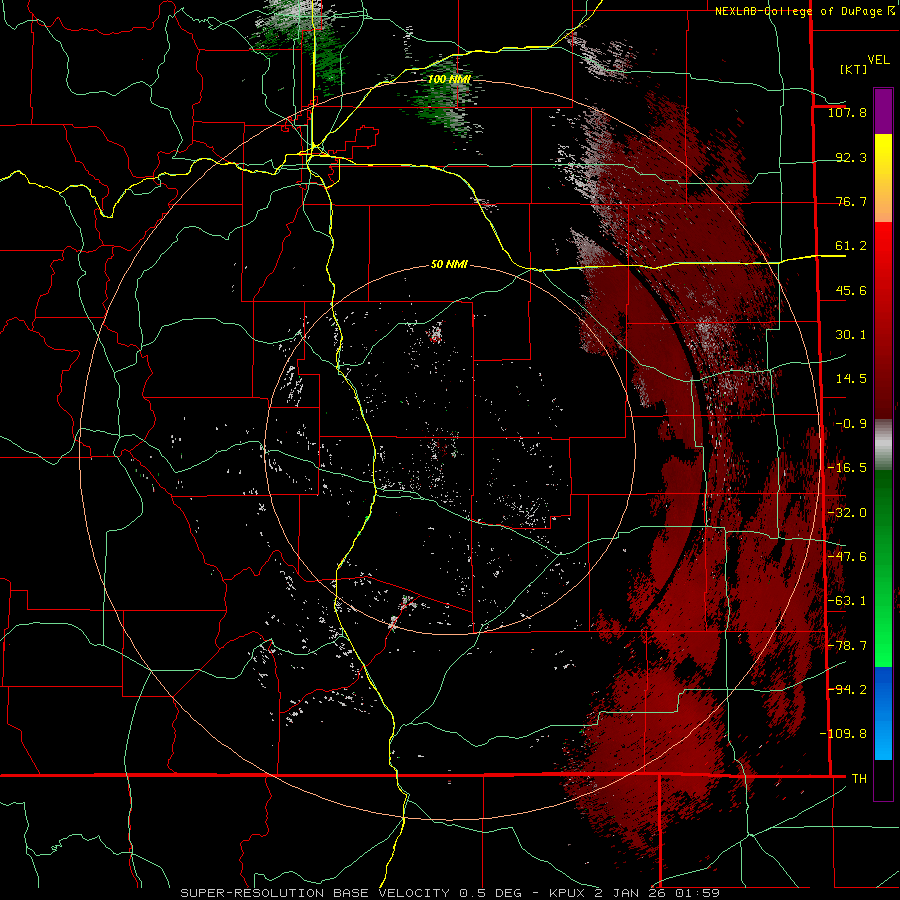Screen dimensions: 900x900
Task: Click the [KT] units label
Action: point(853,69)
